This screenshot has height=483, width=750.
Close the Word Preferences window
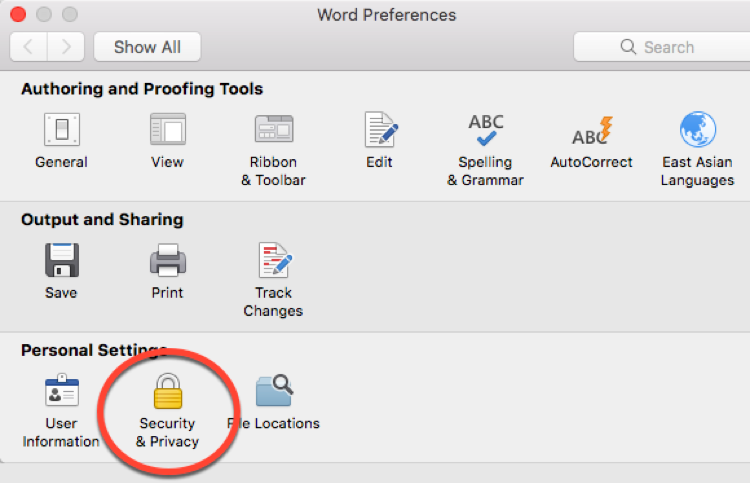(18, 14)
